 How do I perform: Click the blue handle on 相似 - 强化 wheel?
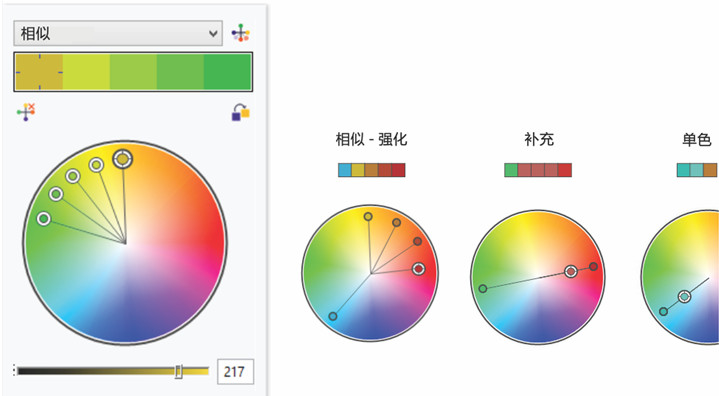333,316
